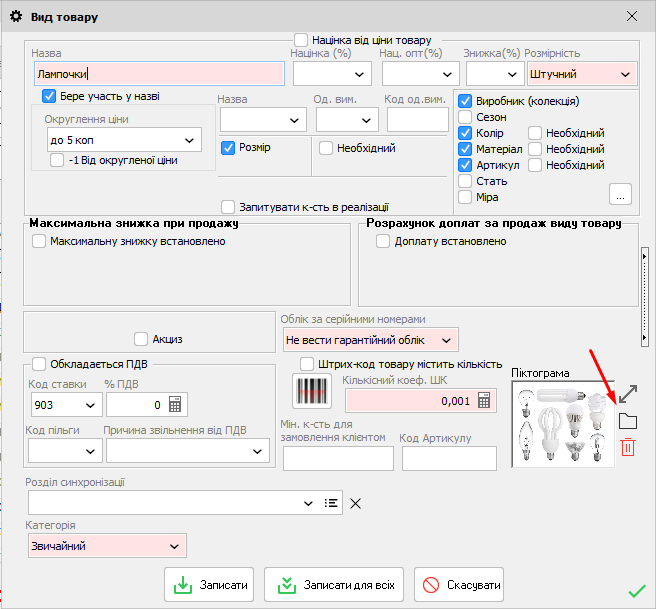Open calculator for Кількісний коеф. ШК field
The image size is (656, 609).
click(x=484, y=401)
